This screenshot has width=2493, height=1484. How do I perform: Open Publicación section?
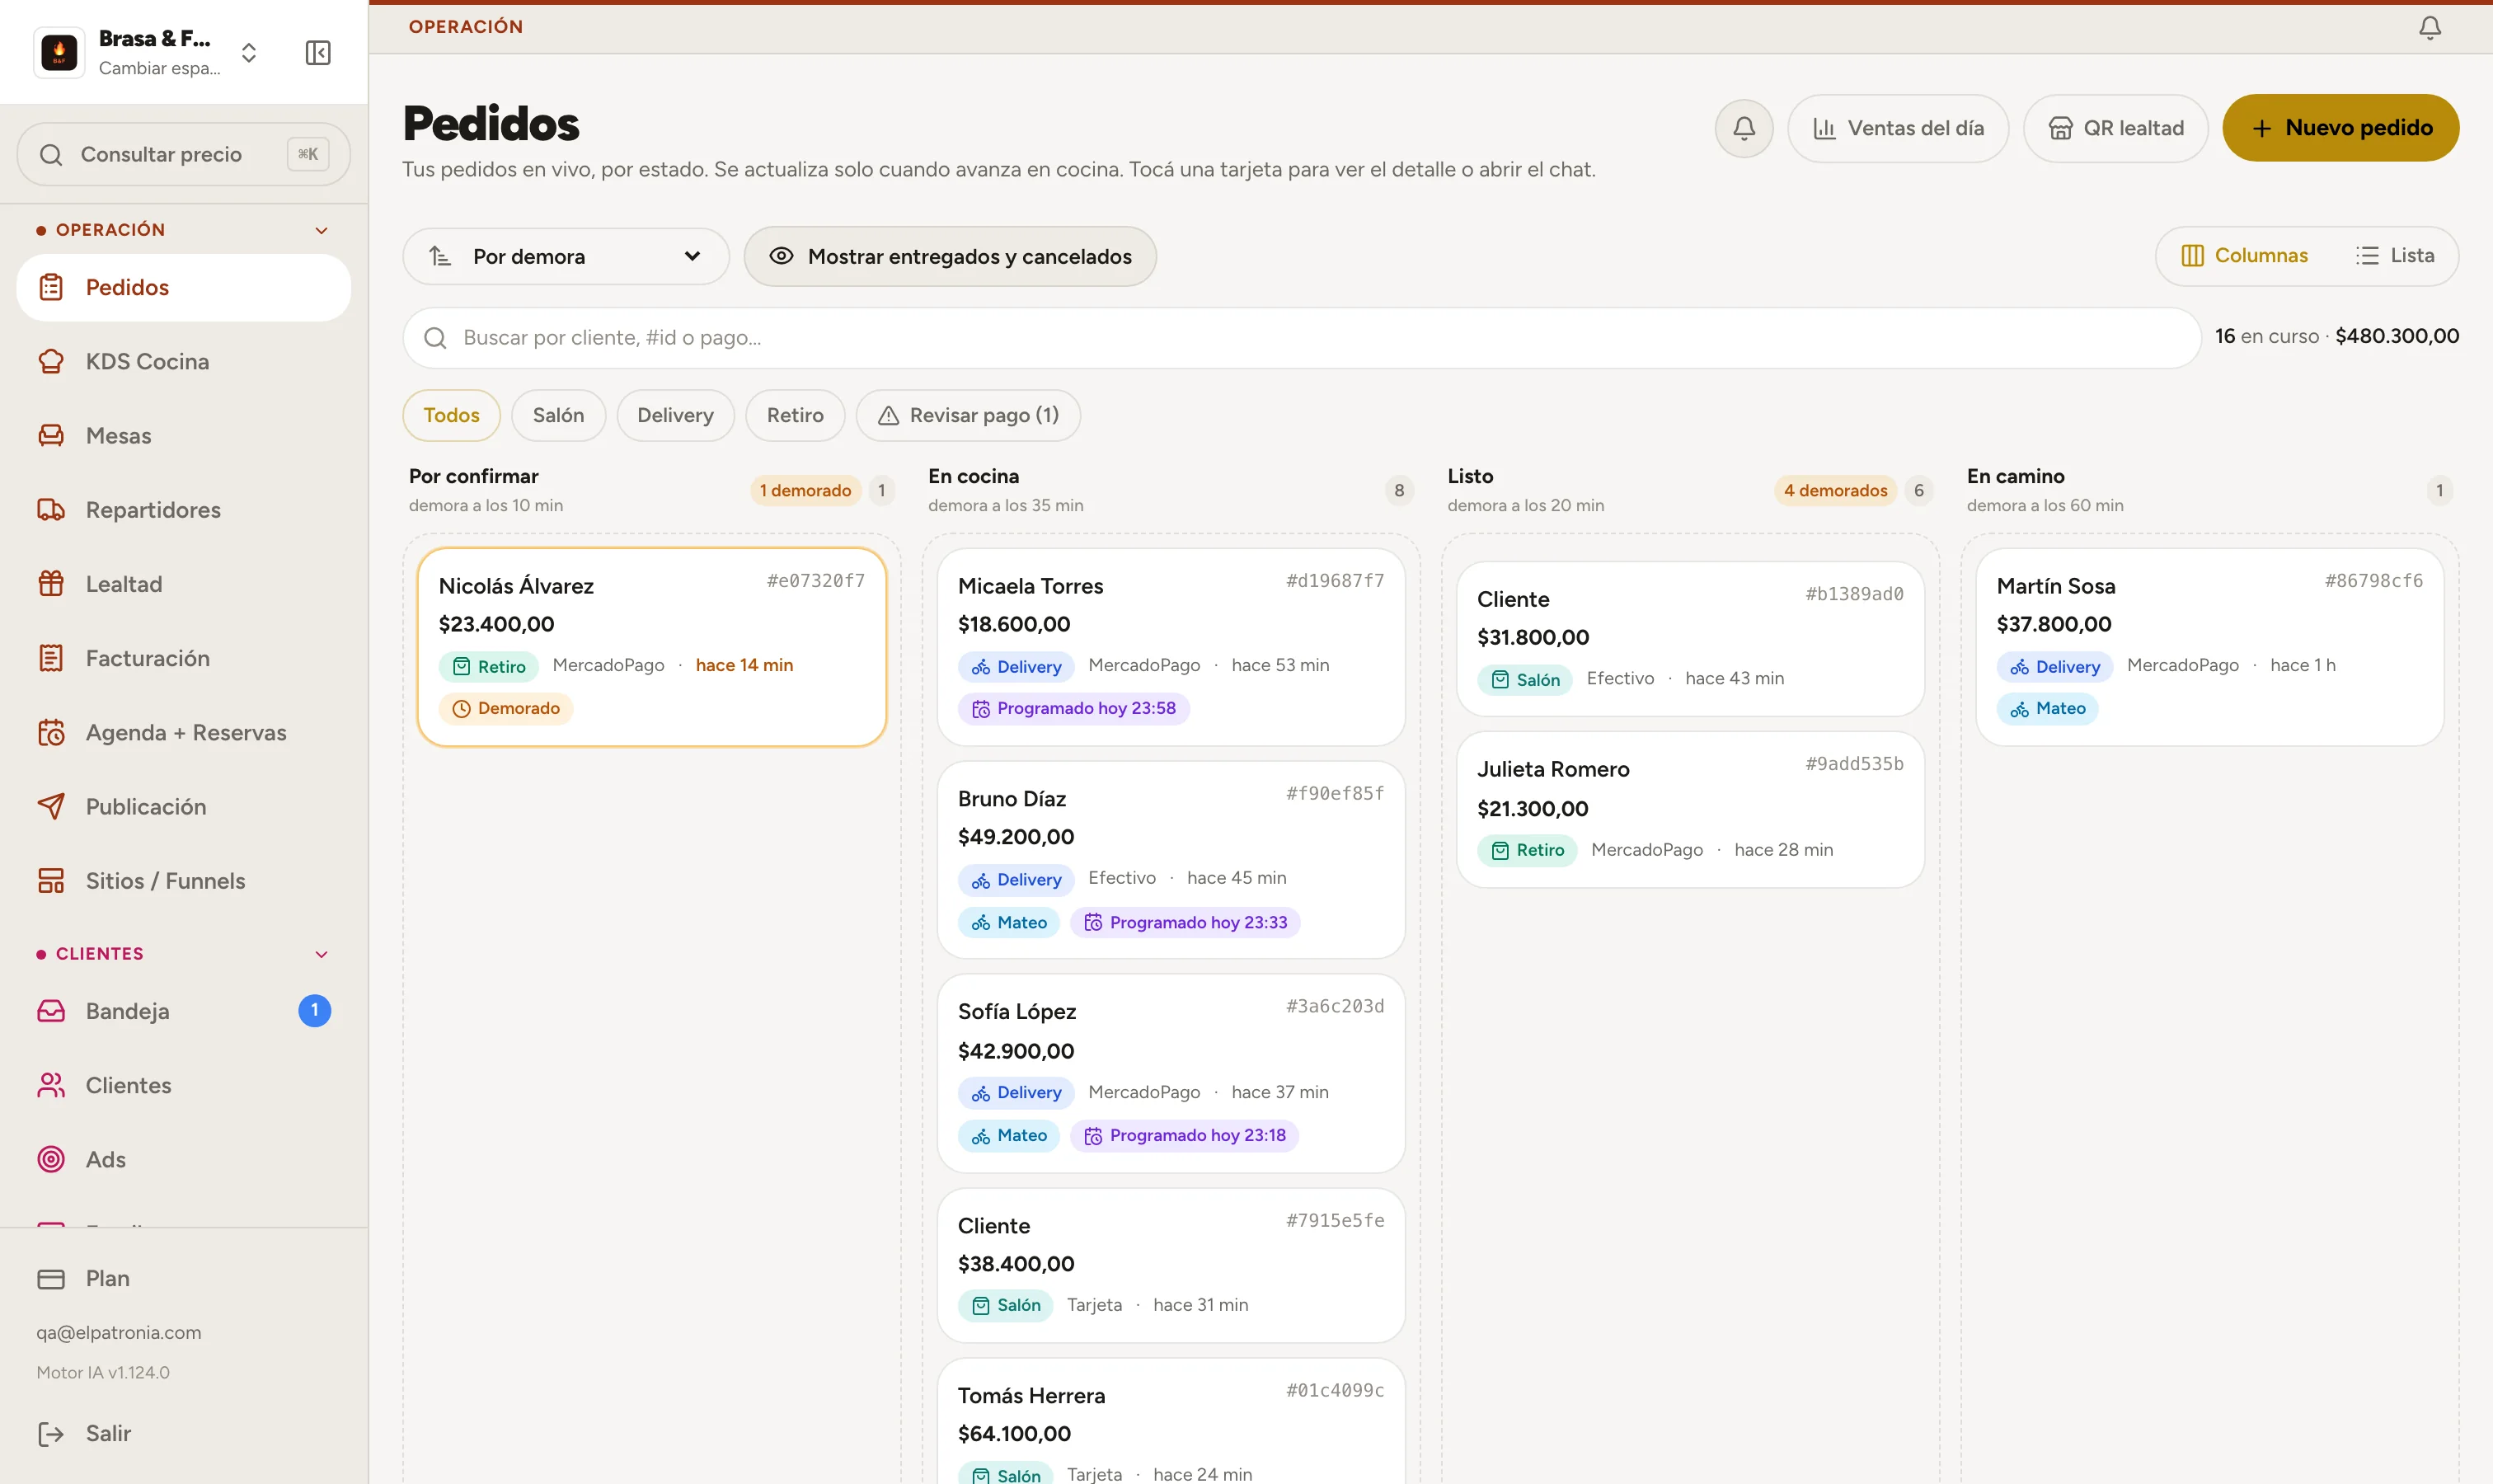point(184,806)
